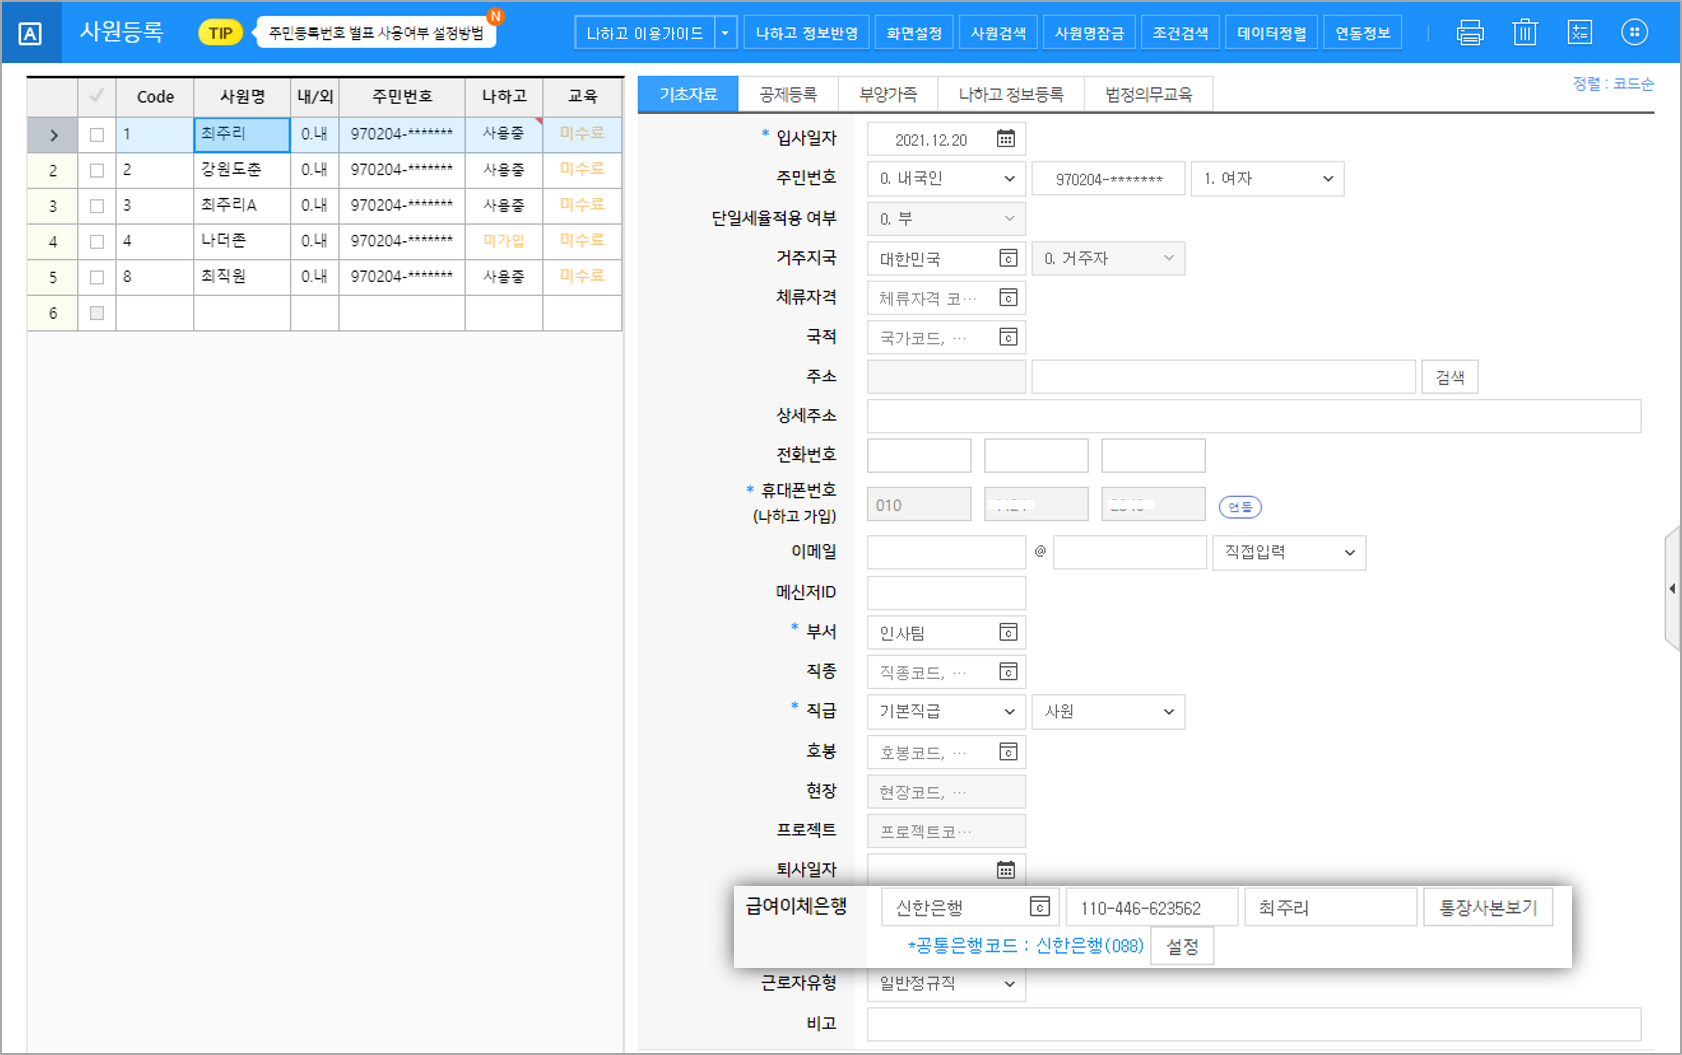The height and width of the screenshot is (1055, 1682).
Task: Open the 기본직급 dropdown
Action: click(x=946, y=712)
